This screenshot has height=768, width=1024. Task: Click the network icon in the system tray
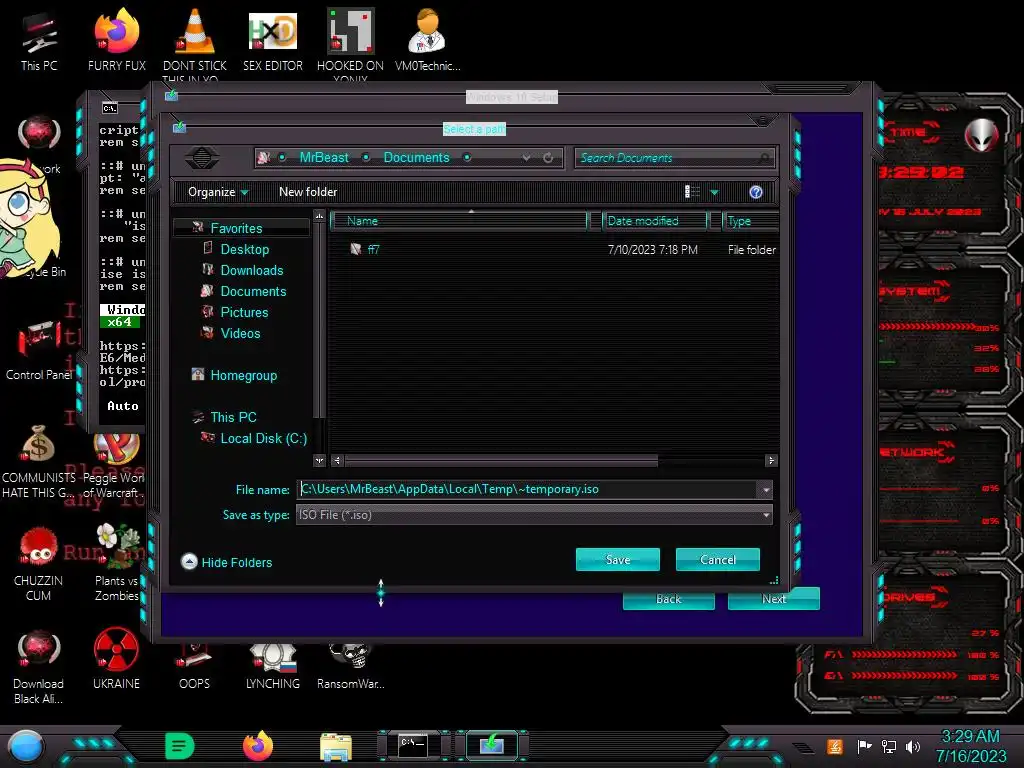click(889, 746)
